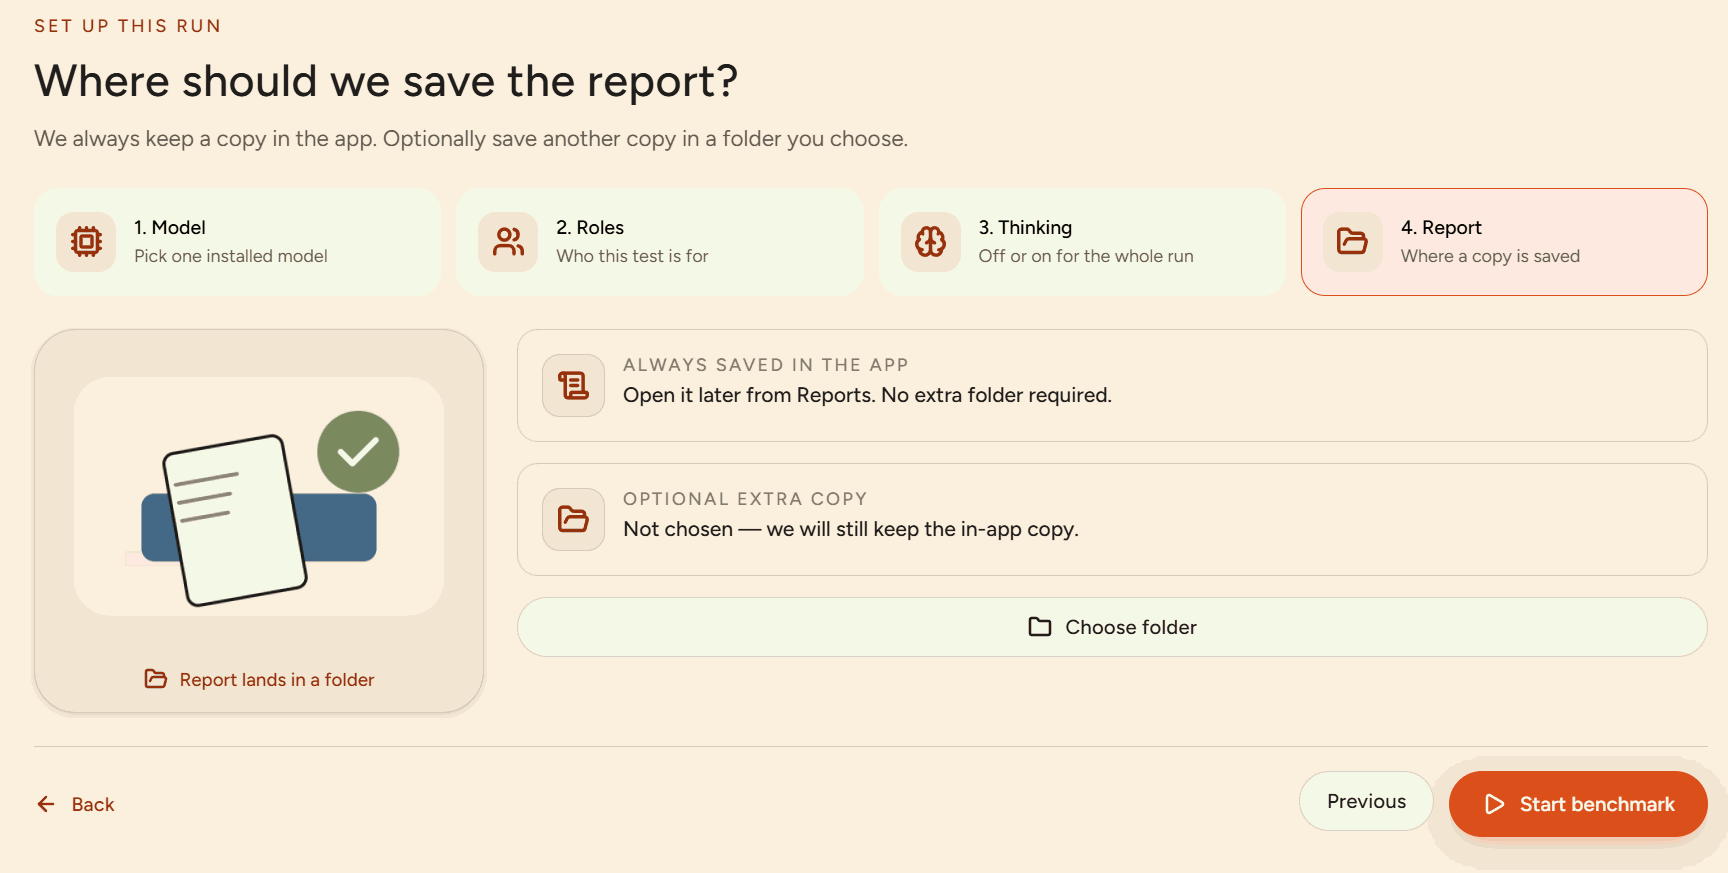Click the Previous button
1728x873 pixels.
click(x=1366, y=801)
